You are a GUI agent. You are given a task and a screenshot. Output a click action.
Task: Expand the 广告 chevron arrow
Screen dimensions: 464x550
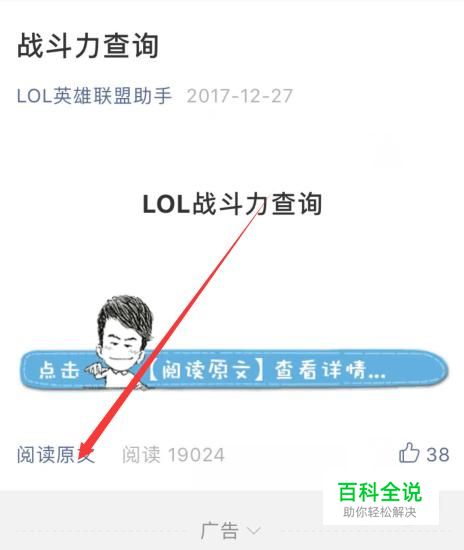pos(254,530)
